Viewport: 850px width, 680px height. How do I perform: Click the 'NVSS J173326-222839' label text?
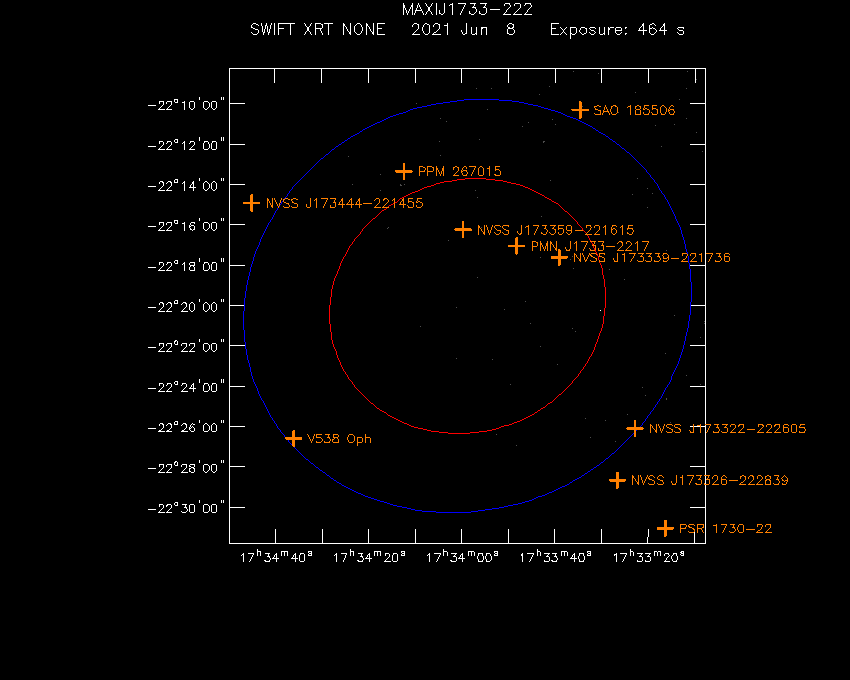click(x=710, y=480)
